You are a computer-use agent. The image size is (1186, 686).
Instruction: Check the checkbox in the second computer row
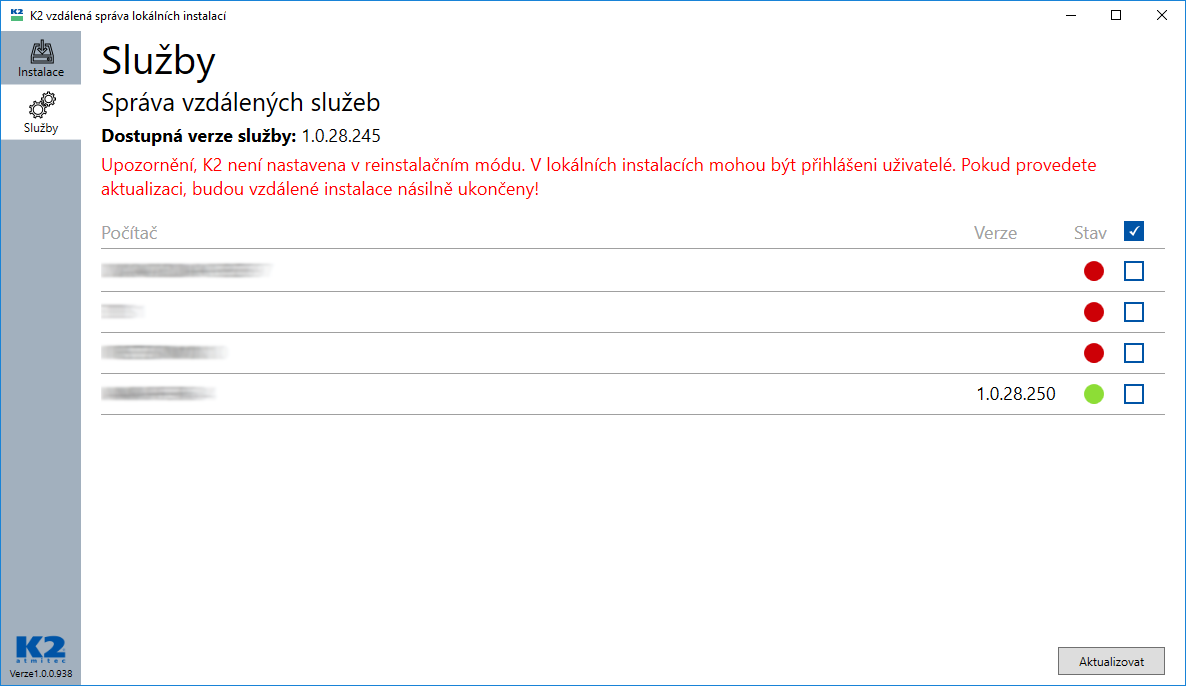pos(1133,312)
